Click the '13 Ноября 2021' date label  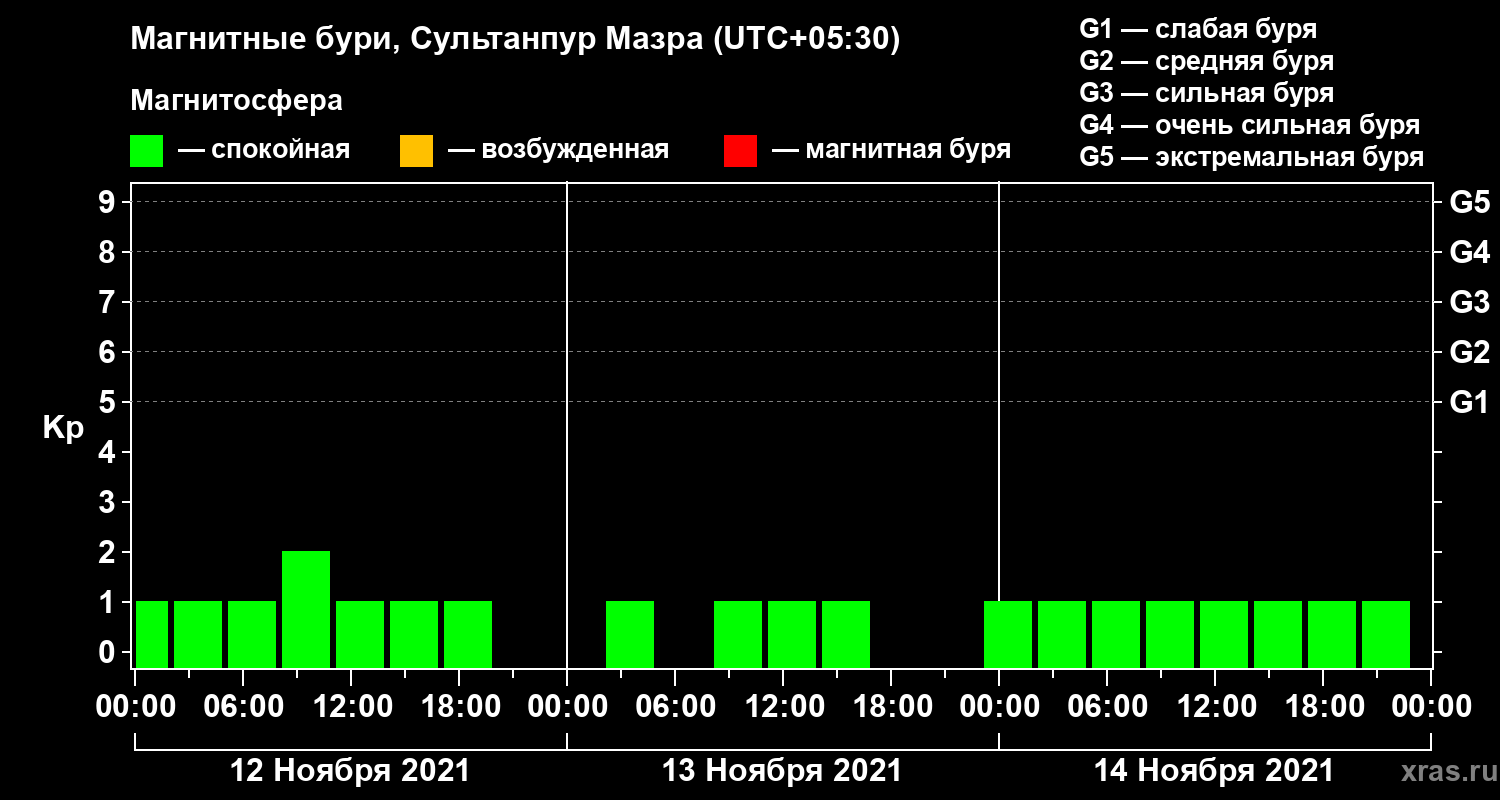(782, 771)
